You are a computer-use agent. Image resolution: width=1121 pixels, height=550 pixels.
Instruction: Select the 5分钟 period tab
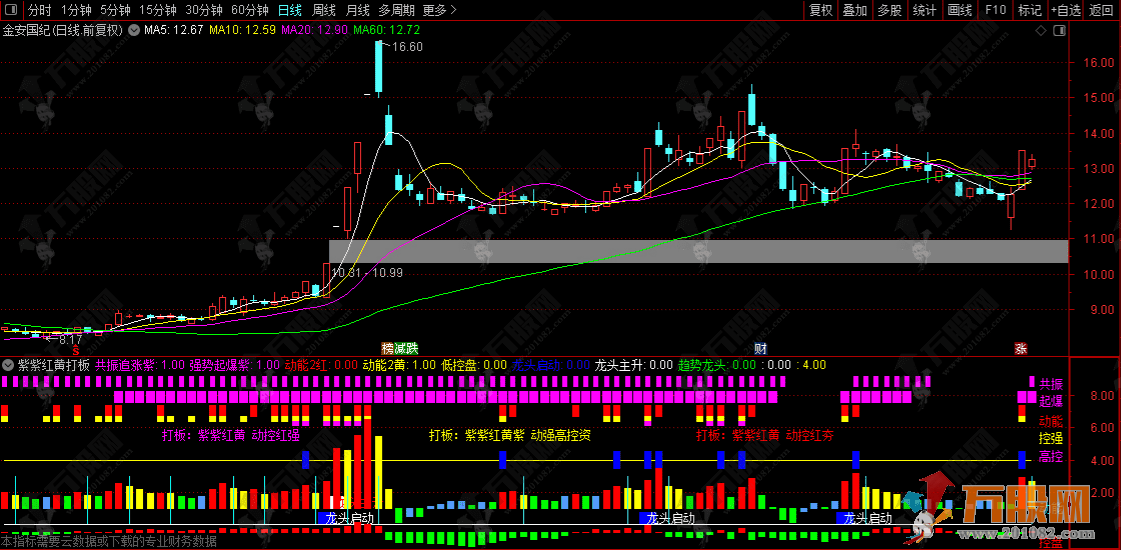[x=115, y=10]
